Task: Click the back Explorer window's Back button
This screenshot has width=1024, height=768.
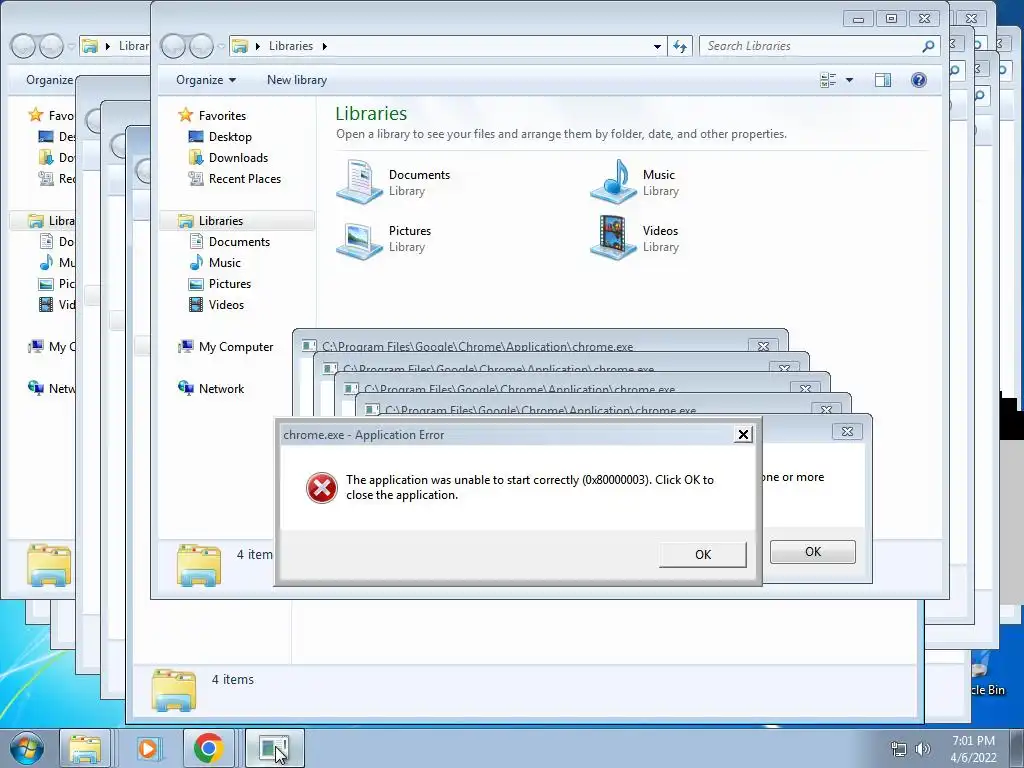Action: (x=23, y=46)
